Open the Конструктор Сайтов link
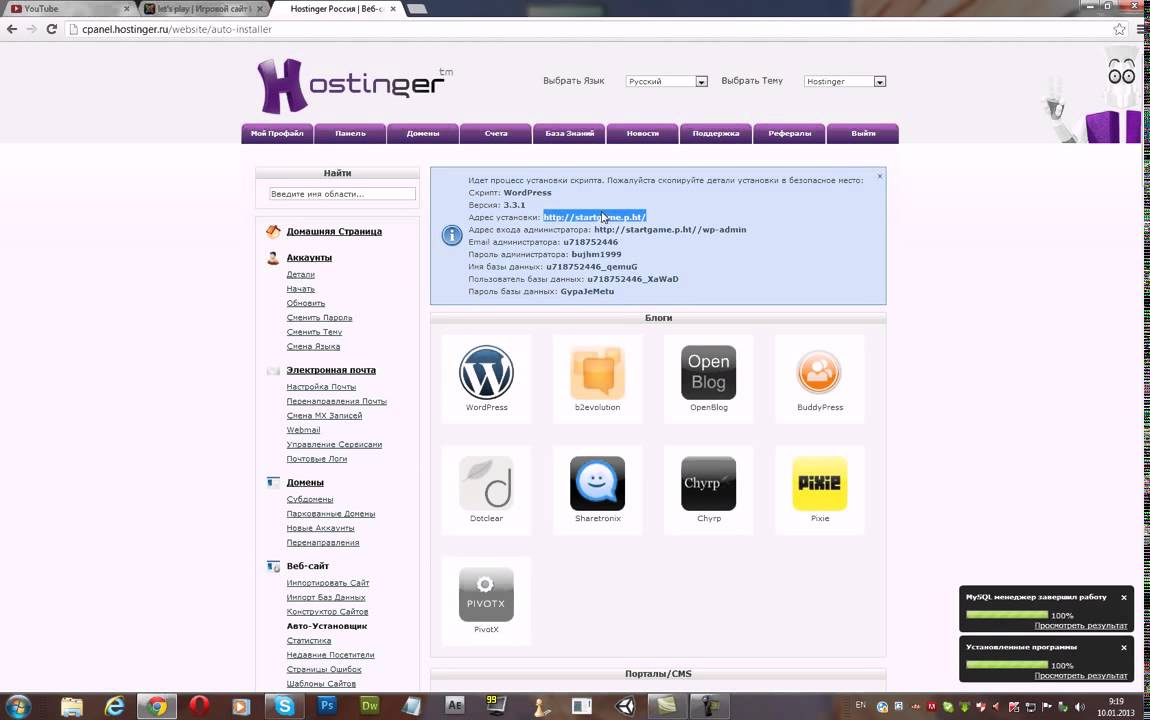Screen dimensions: 1150x720 (x=327, y=611)
